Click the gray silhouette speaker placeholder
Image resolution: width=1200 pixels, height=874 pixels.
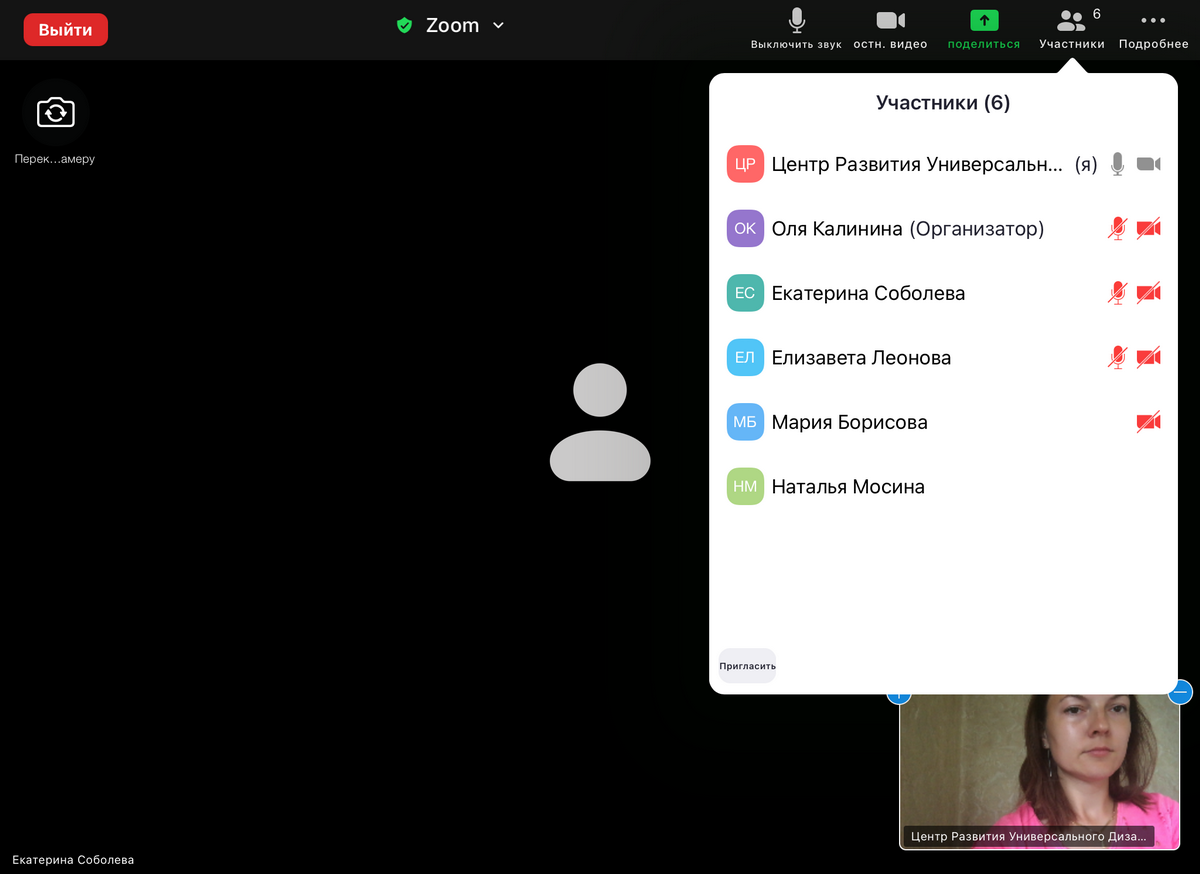point(600,422)
